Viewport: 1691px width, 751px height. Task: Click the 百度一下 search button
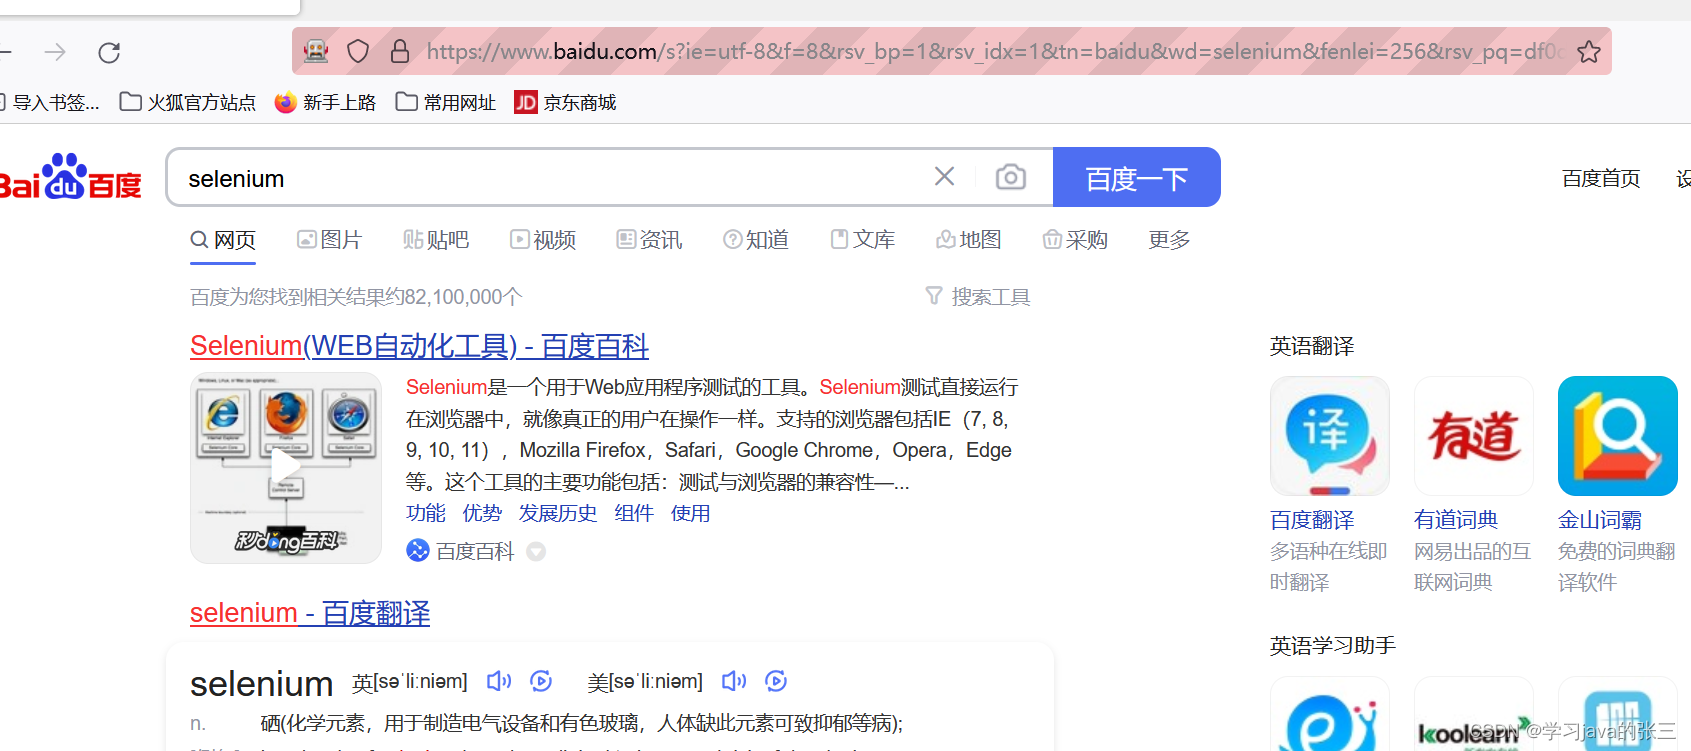tap(1137, 177)
